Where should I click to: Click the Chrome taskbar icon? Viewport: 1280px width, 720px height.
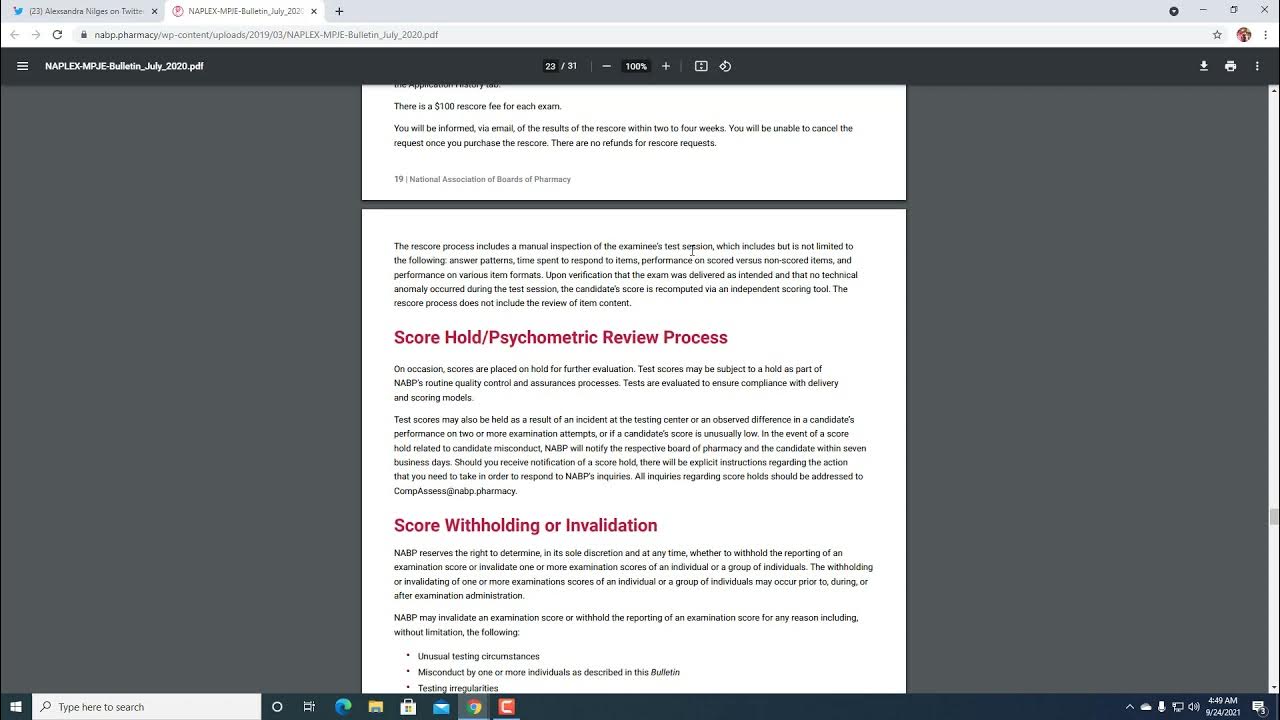474,707
